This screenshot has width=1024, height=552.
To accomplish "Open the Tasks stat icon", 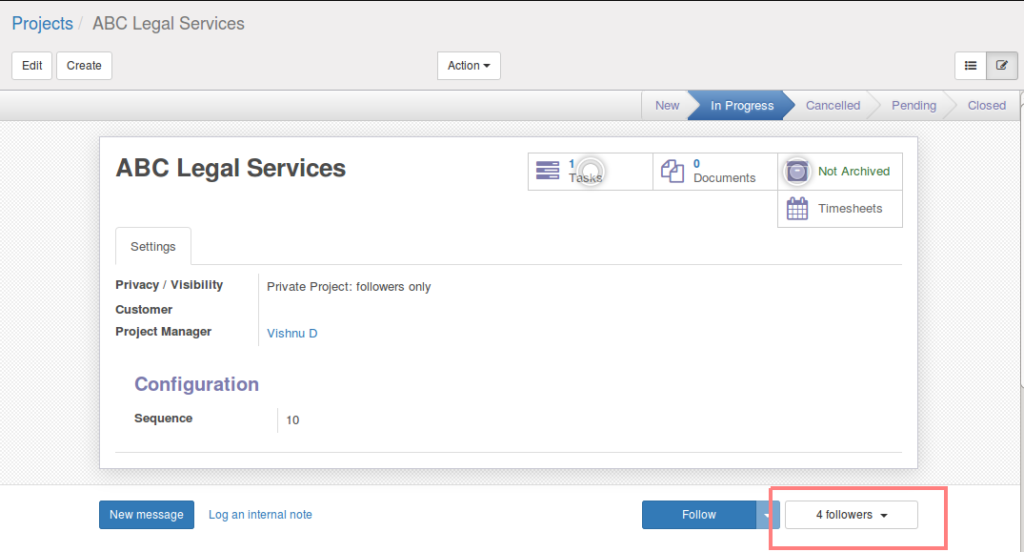I will pyautogui.click(x=547, y=170).
